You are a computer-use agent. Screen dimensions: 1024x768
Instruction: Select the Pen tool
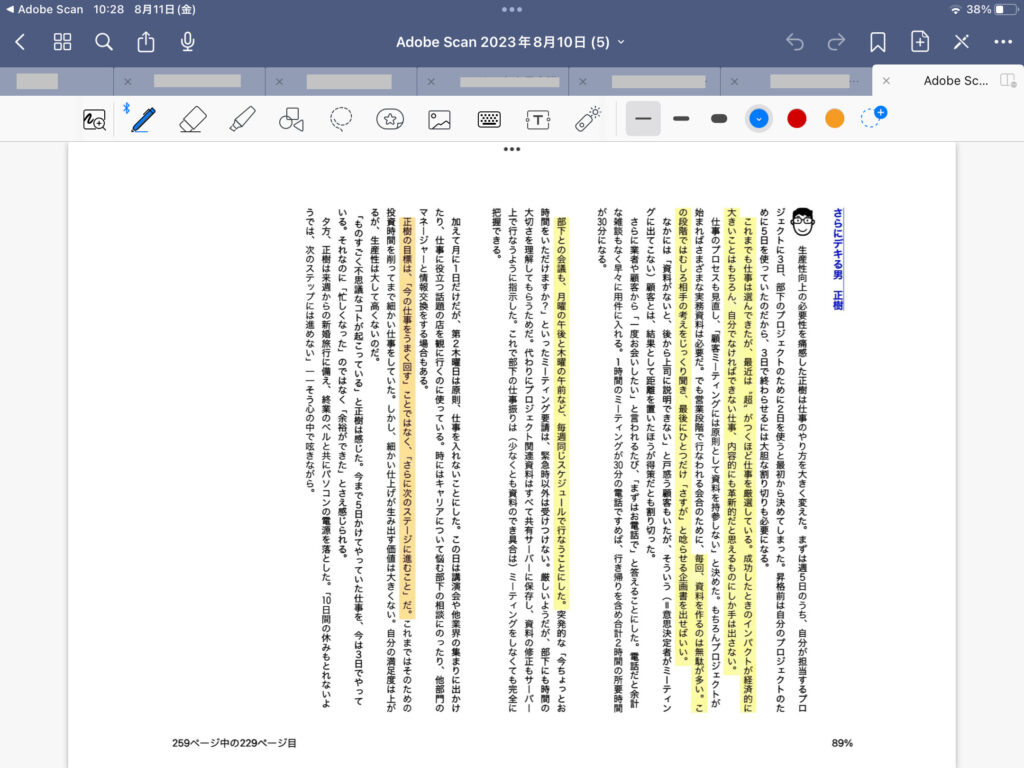tap(143, 120)
